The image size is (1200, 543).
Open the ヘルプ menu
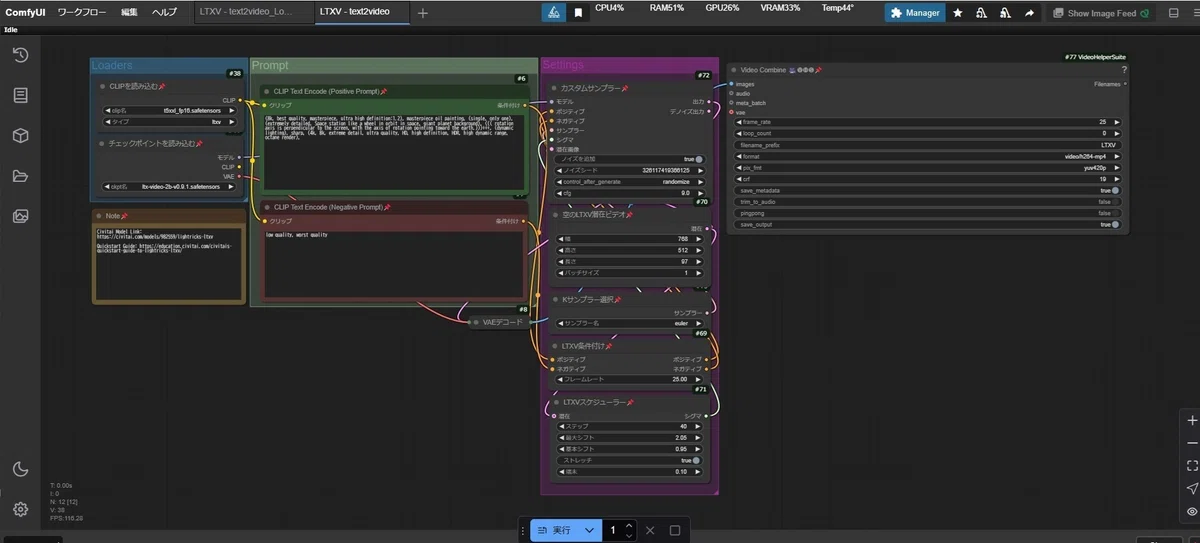165,13
